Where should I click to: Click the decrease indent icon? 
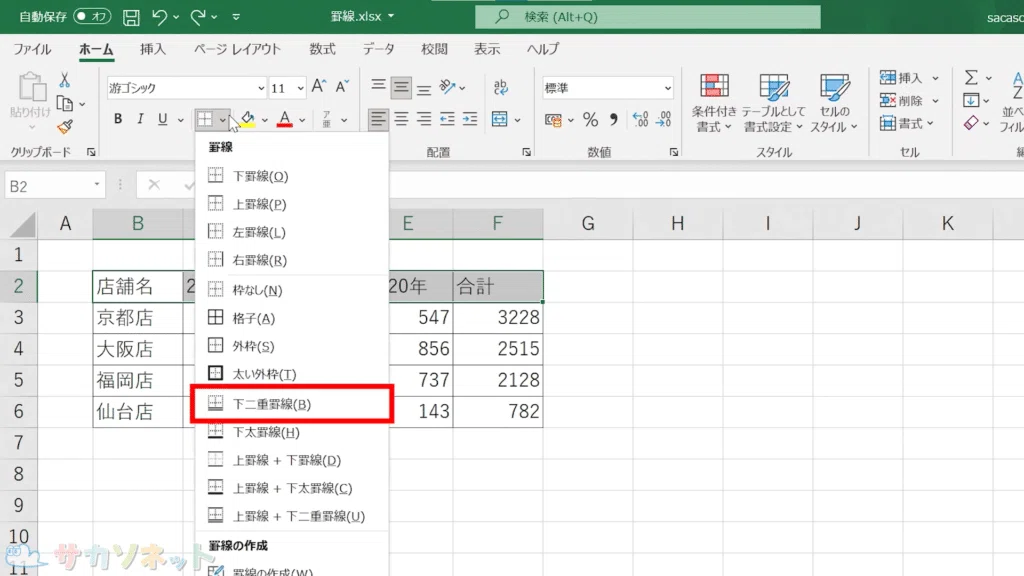447,119
